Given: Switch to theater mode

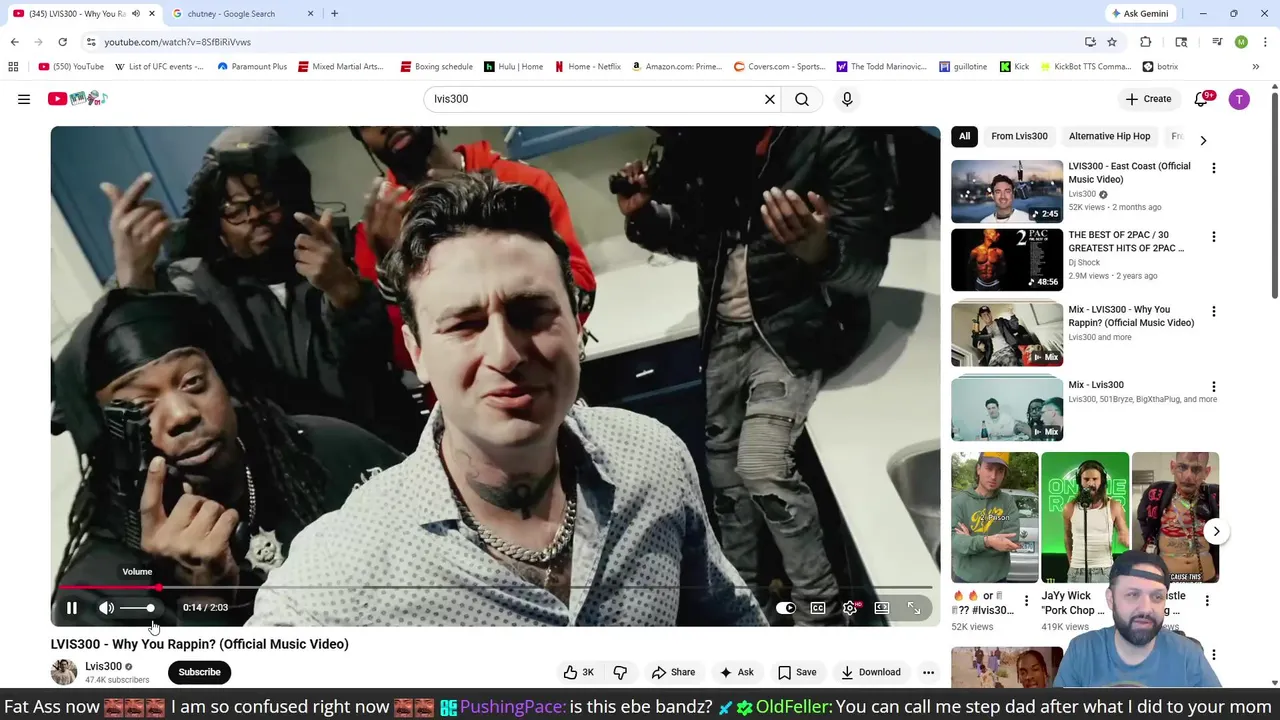Looking at the screenshot, I should 882,608.
